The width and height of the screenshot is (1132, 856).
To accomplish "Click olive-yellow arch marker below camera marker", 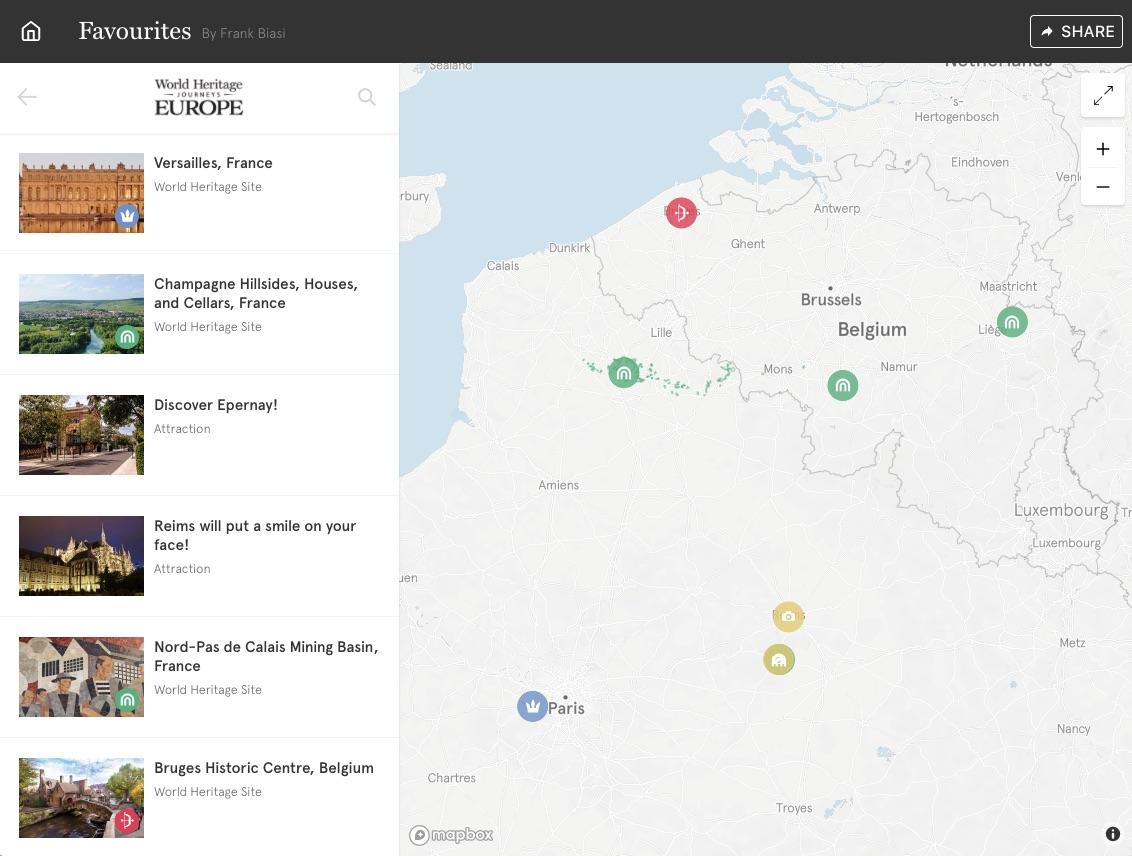I will pyautogui.click(x=779, y=660).
